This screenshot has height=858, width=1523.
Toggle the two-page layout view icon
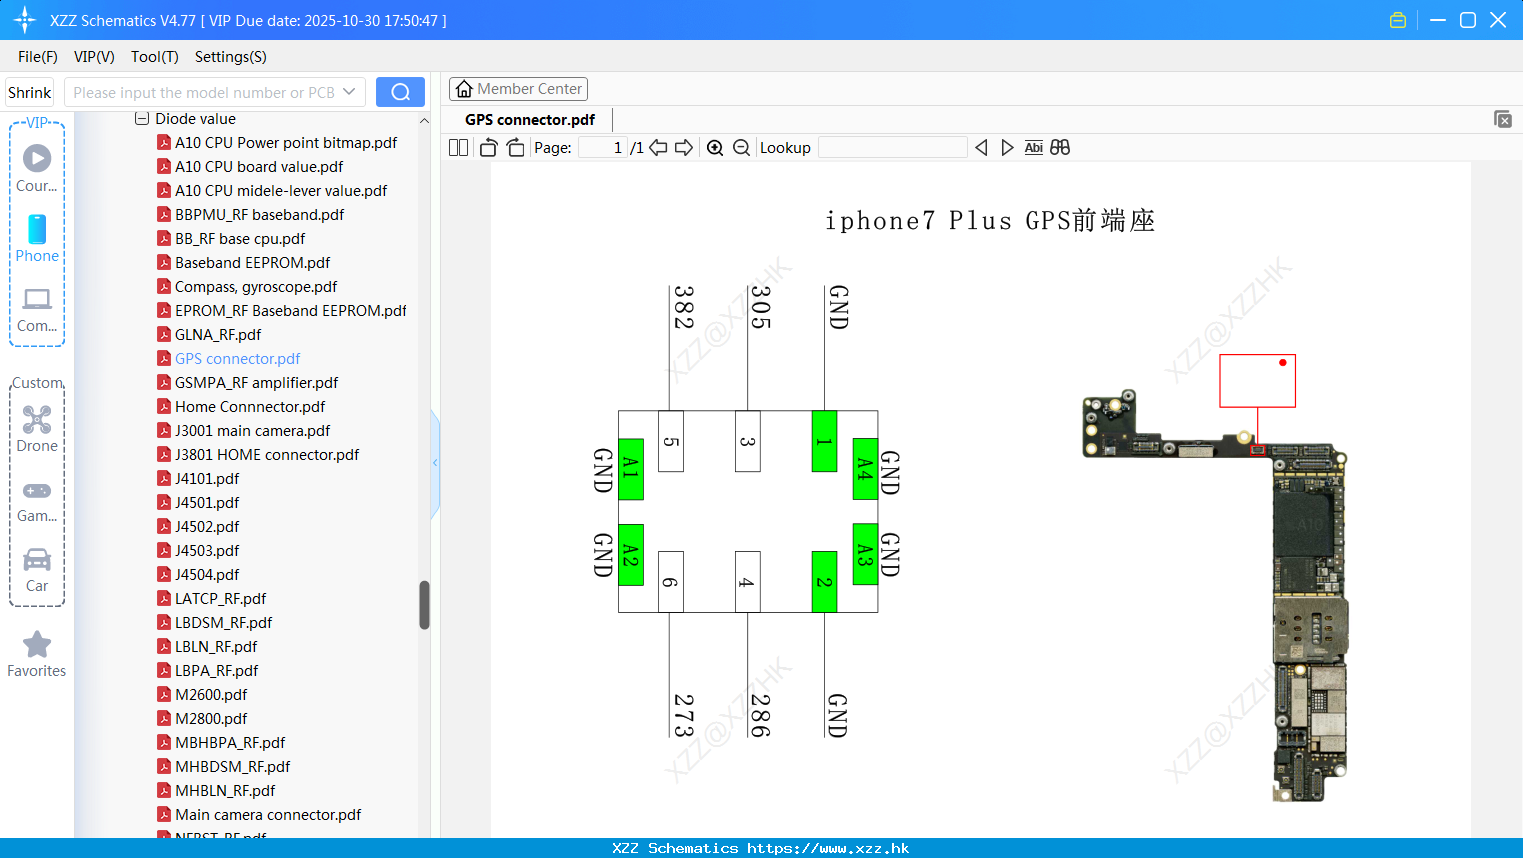point(459,148)
